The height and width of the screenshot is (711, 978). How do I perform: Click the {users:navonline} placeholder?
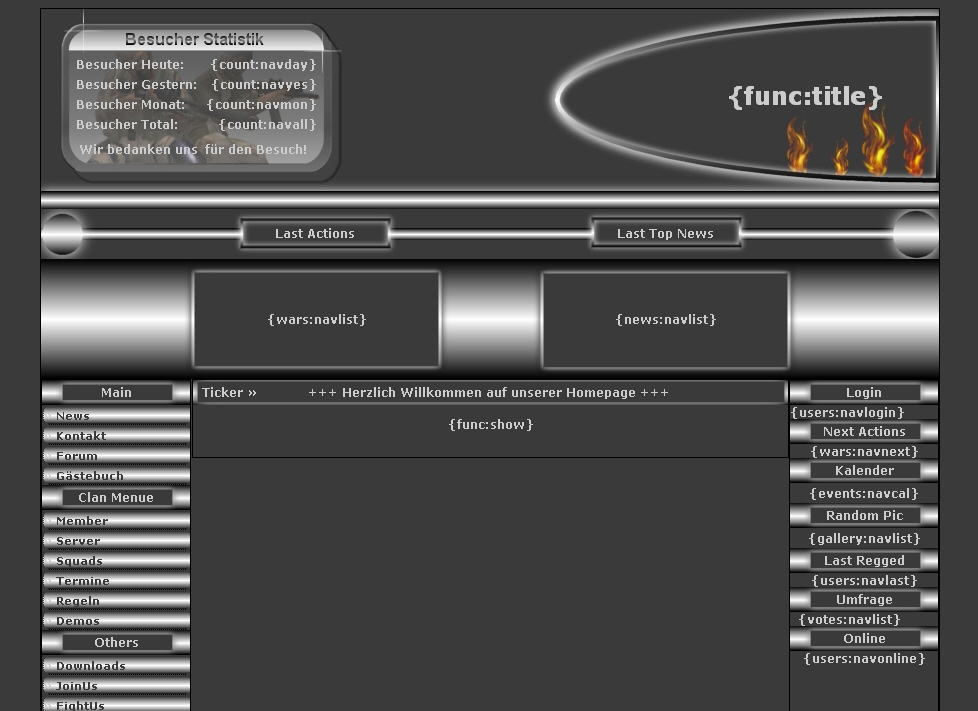[864, 658]
